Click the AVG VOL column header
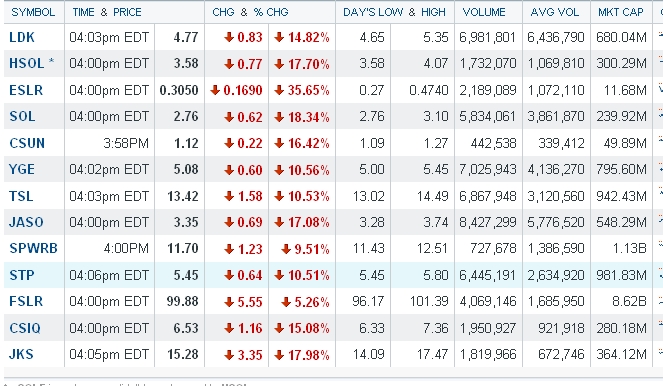The height and width of the screenshot is (386, 663). click(554, 12)
